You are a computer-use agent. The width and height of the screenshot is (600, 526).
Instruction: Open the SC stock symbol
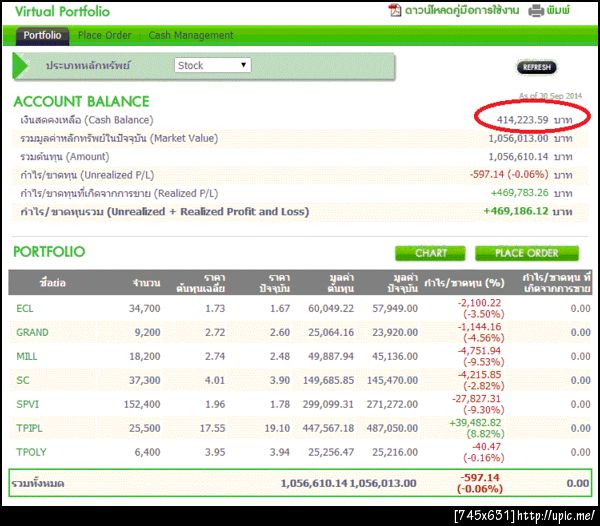tap(23, 380)
